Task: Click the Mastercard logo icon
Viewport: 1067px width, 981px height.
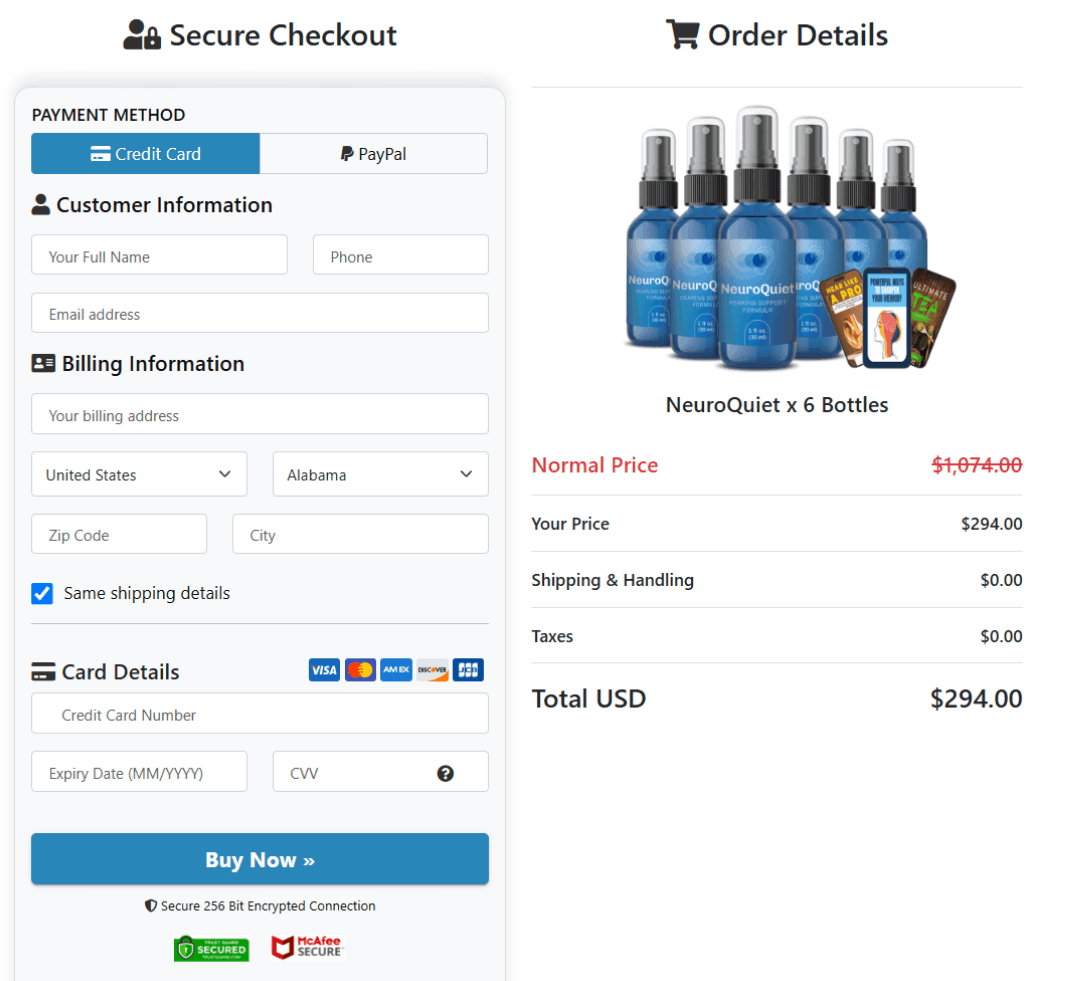Action: point(360,670)
